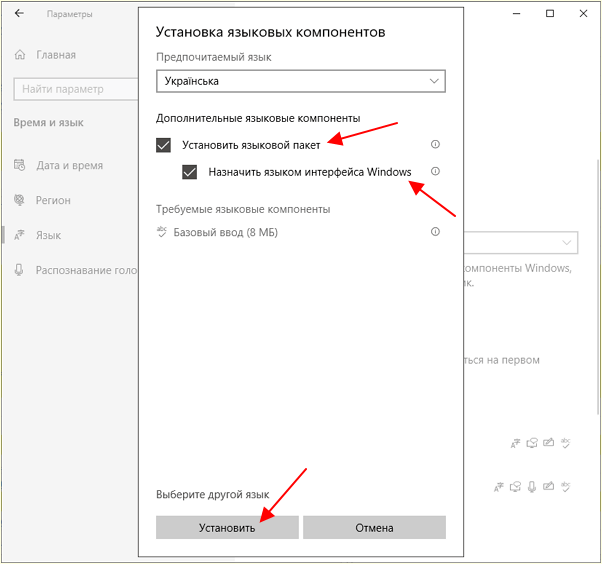Click Базовый ввод (8 МБ) text
Viewport: 602px width, 564px height.
(226, 232)
